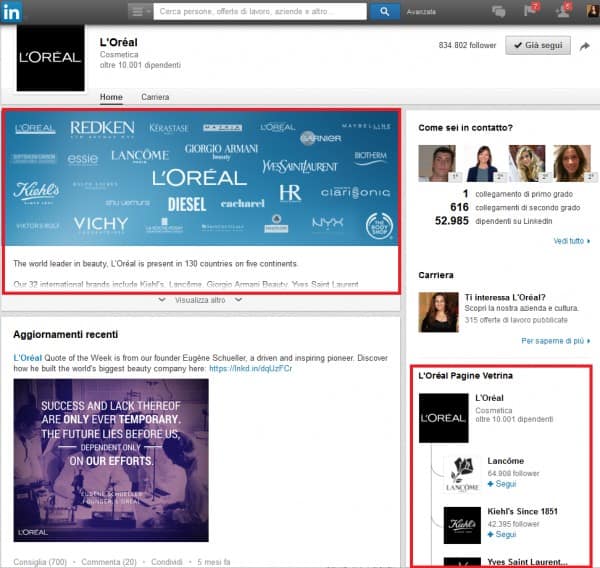Image resolution: width=600 pixels, height=568 pixels.
Task: Click Condividi on the update
Action: click(x=166, y=562)
